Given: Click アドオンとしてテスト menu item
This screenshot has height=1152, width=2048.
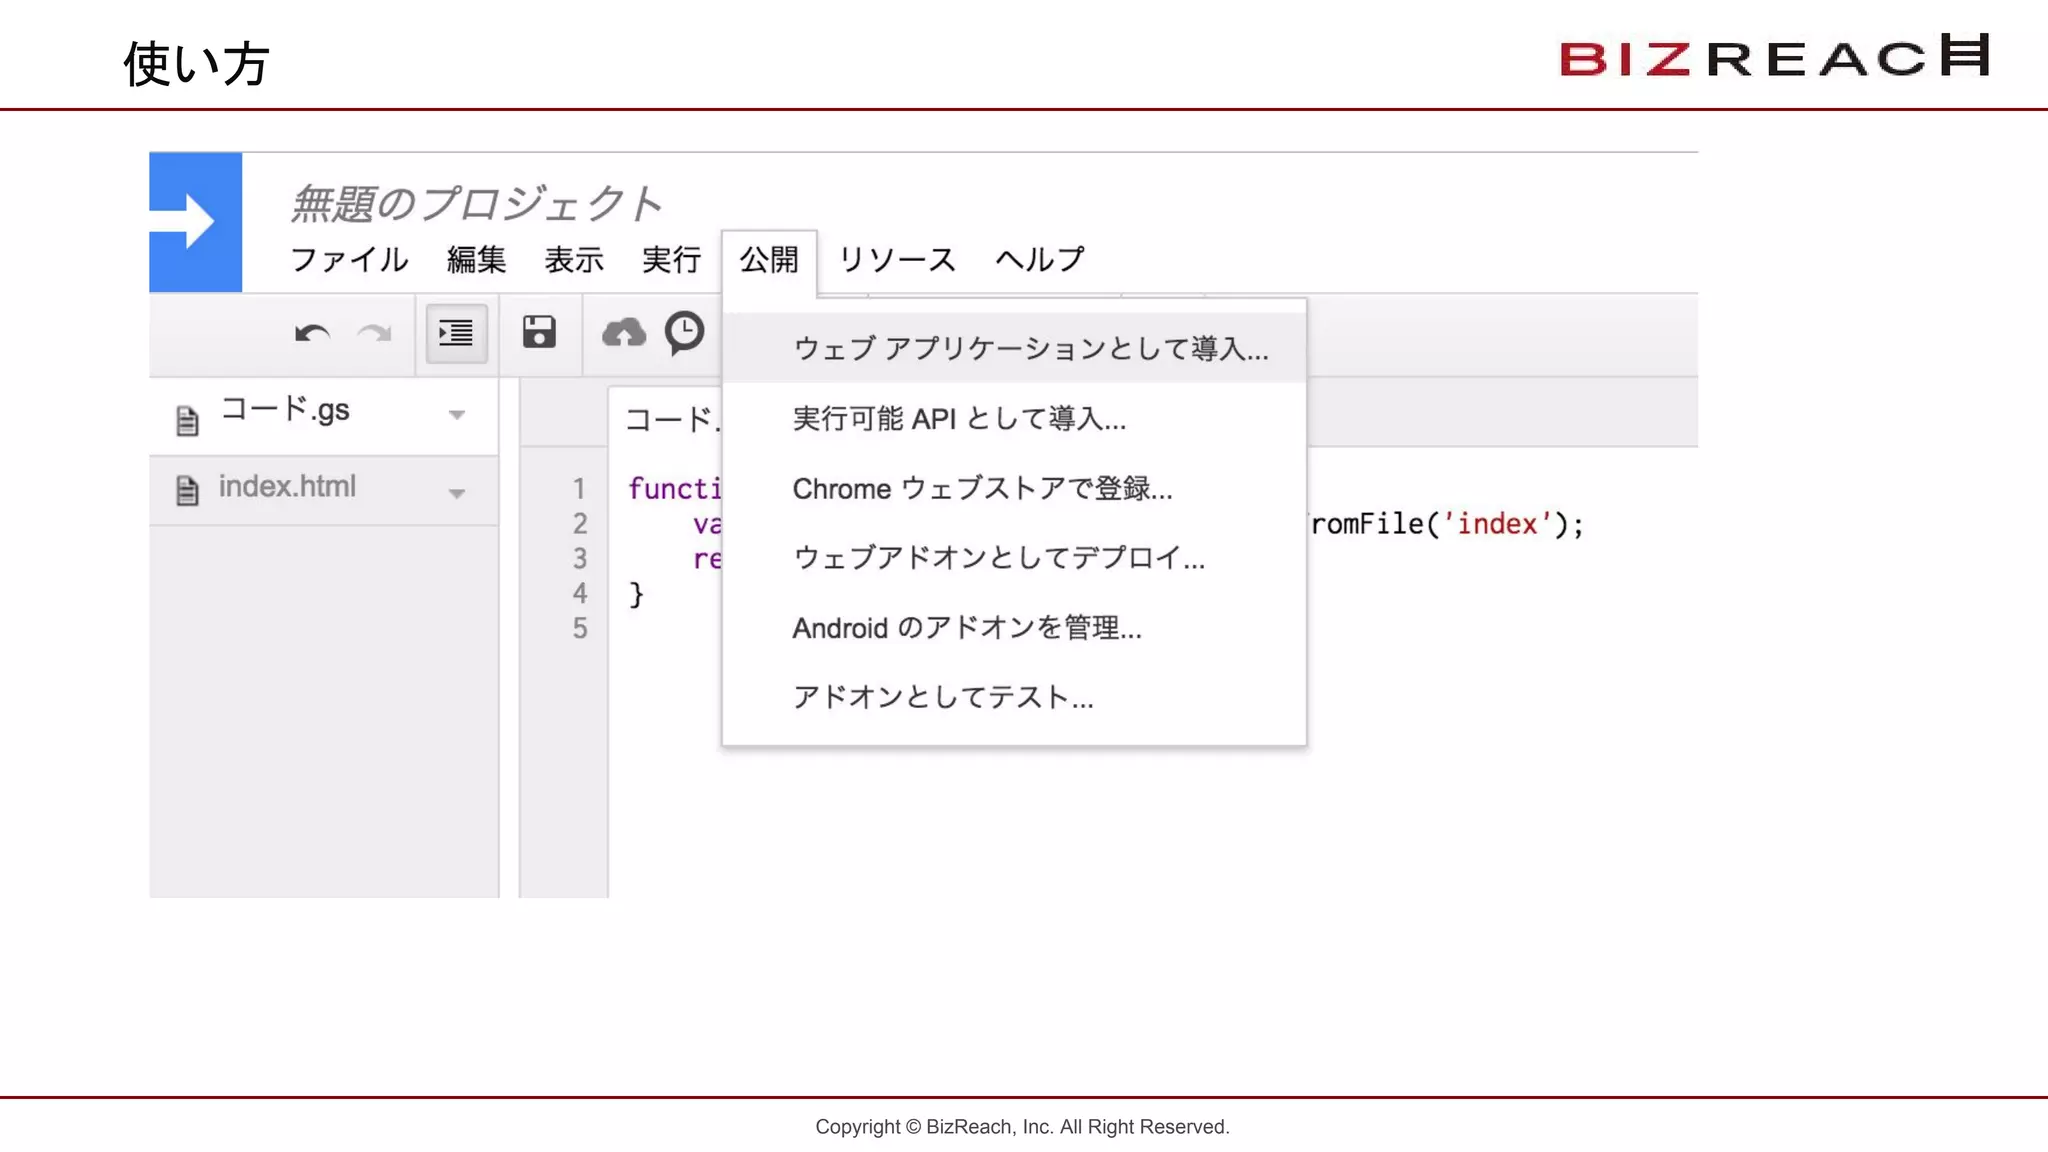Looking at the screenshot, I should tap(943, 697).
